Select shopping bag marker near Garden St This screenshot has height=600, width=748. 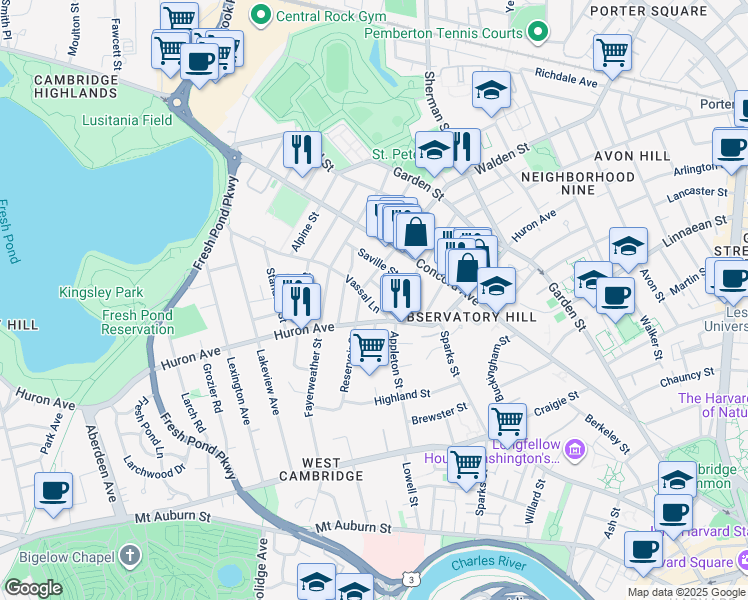tap(416, 235)
